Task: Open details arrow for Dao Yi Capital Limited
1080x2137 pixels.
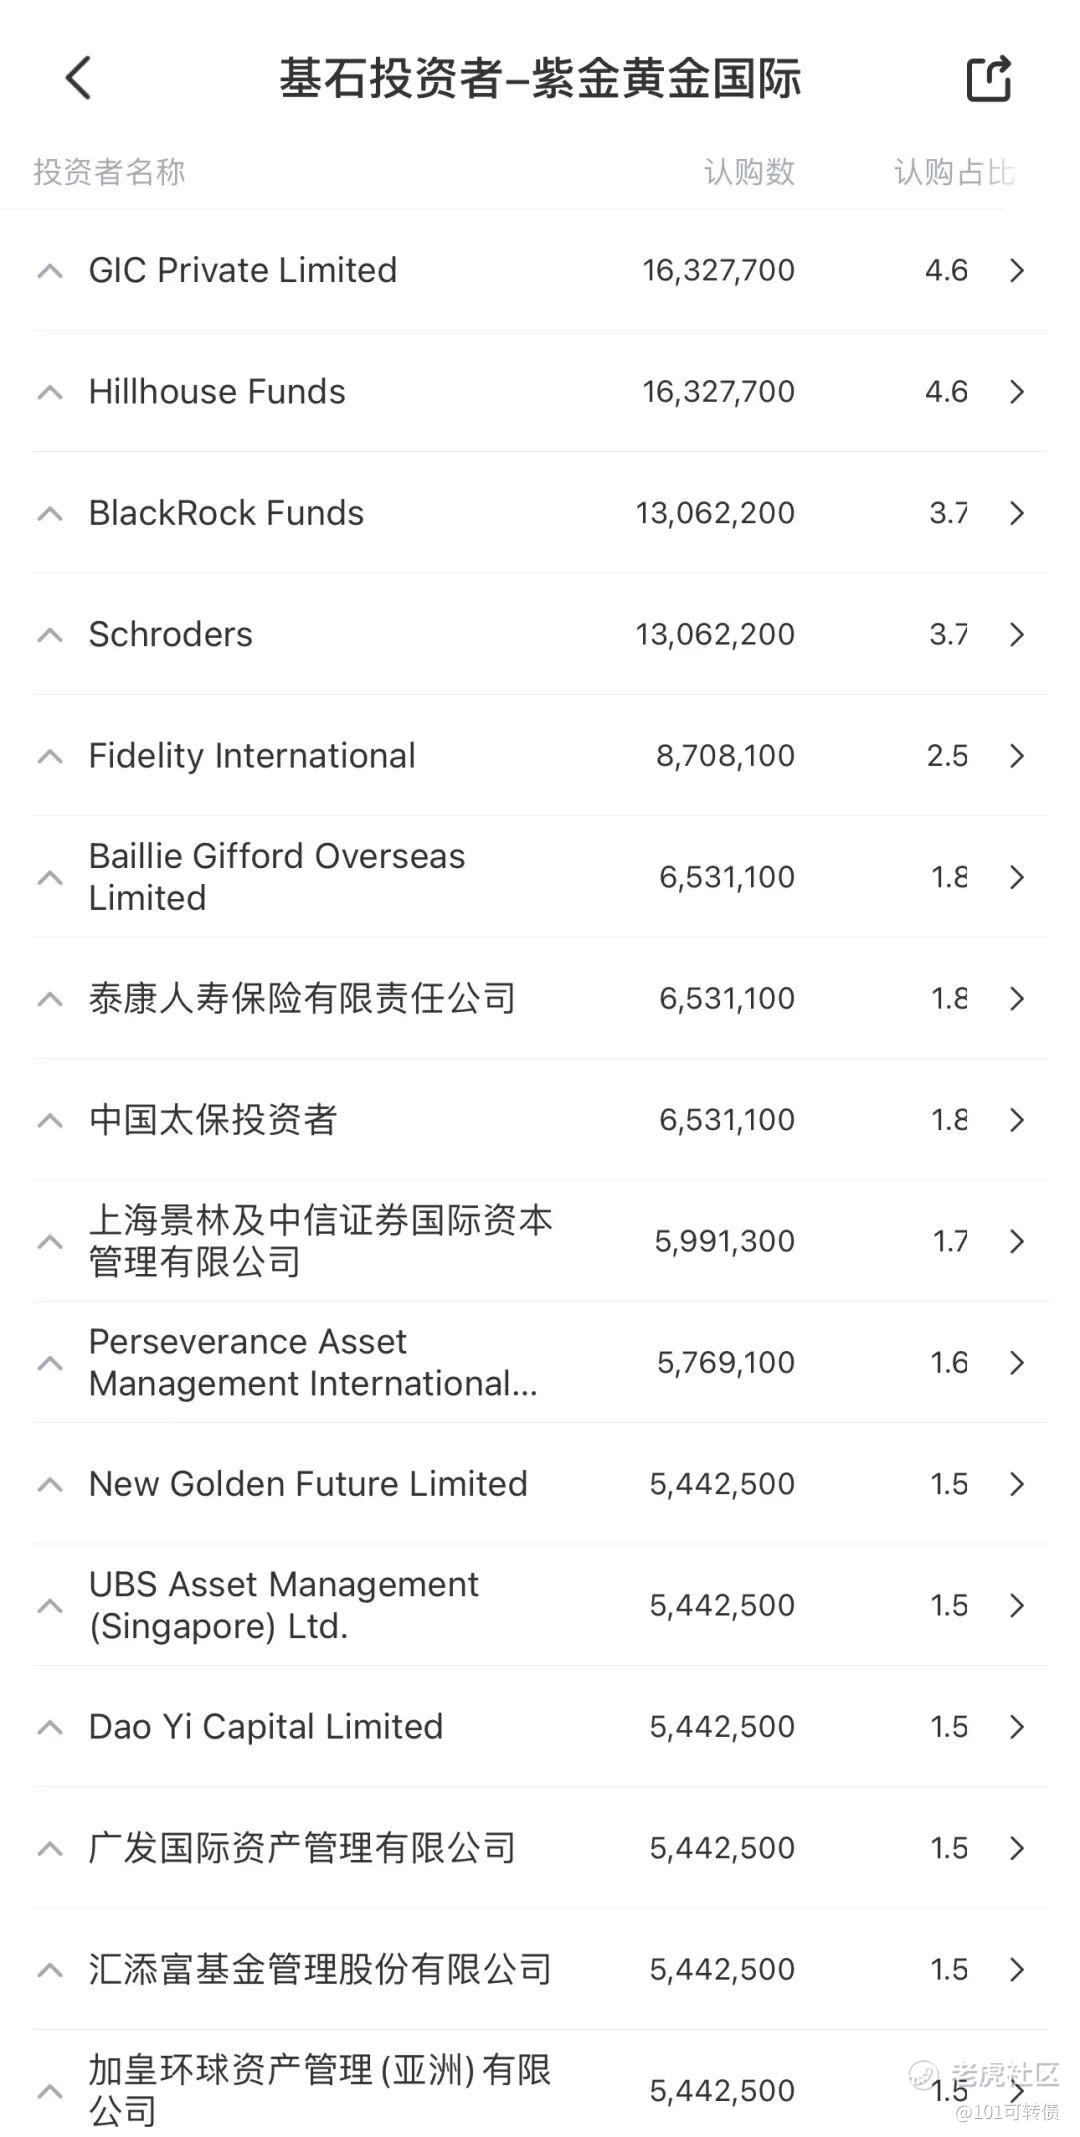Action: (x=1017, y=1727)
